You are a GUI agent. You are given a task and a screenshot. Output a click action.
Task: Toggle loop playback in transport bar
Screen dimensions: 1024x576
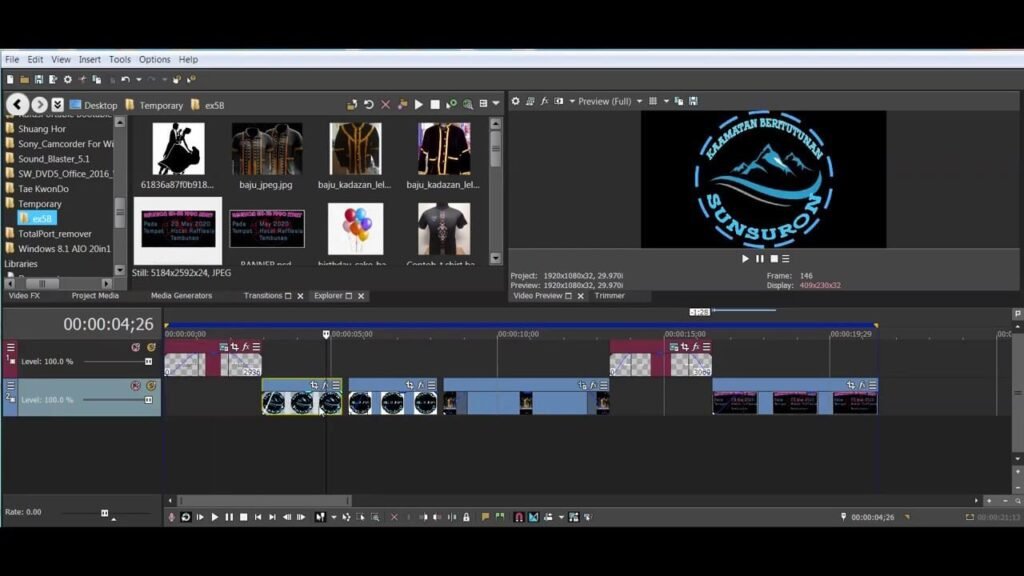pos(185,517)
